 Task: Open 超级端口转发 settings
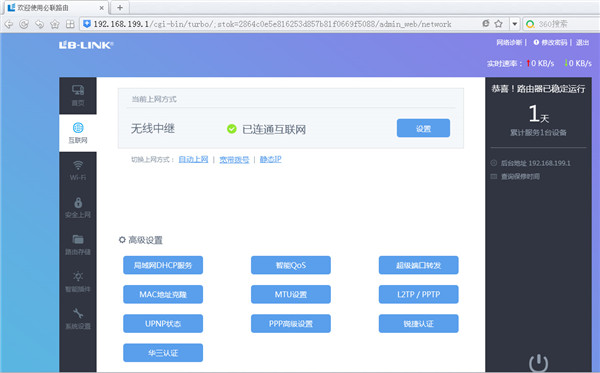point(419,265)
